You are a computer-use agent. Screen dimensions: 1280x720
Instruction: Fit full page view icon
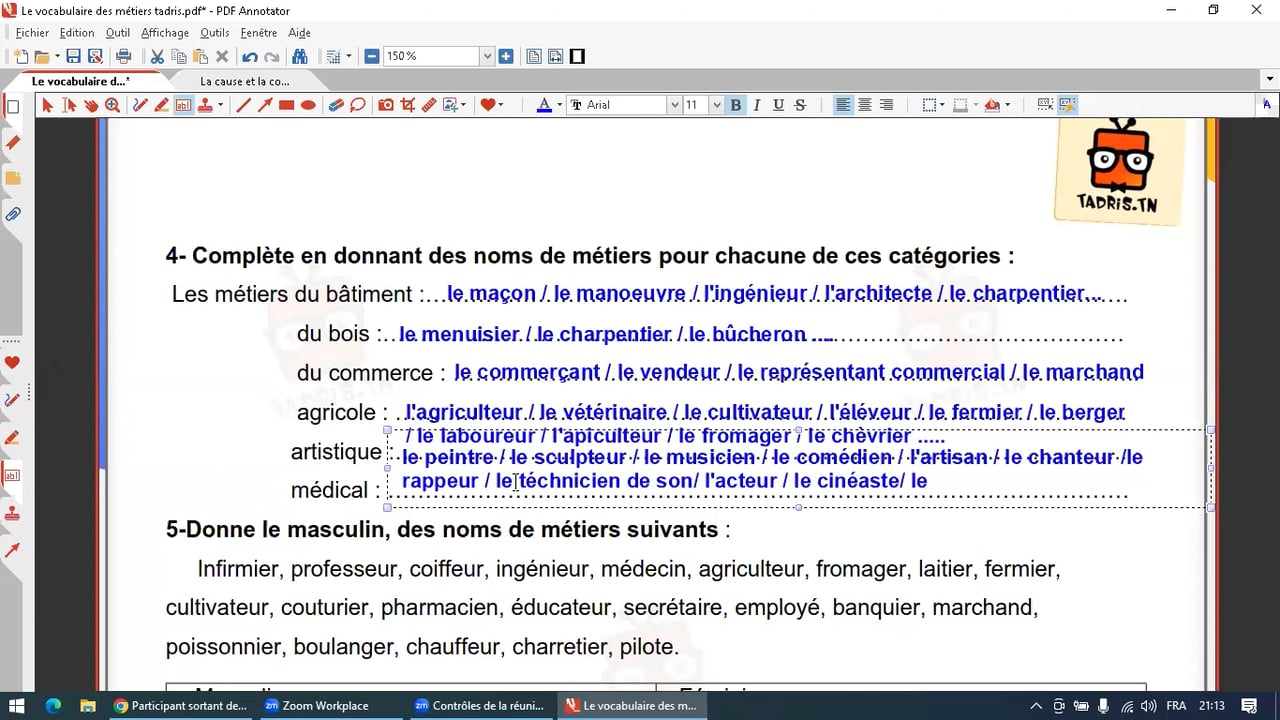click(x=534, y=57)
